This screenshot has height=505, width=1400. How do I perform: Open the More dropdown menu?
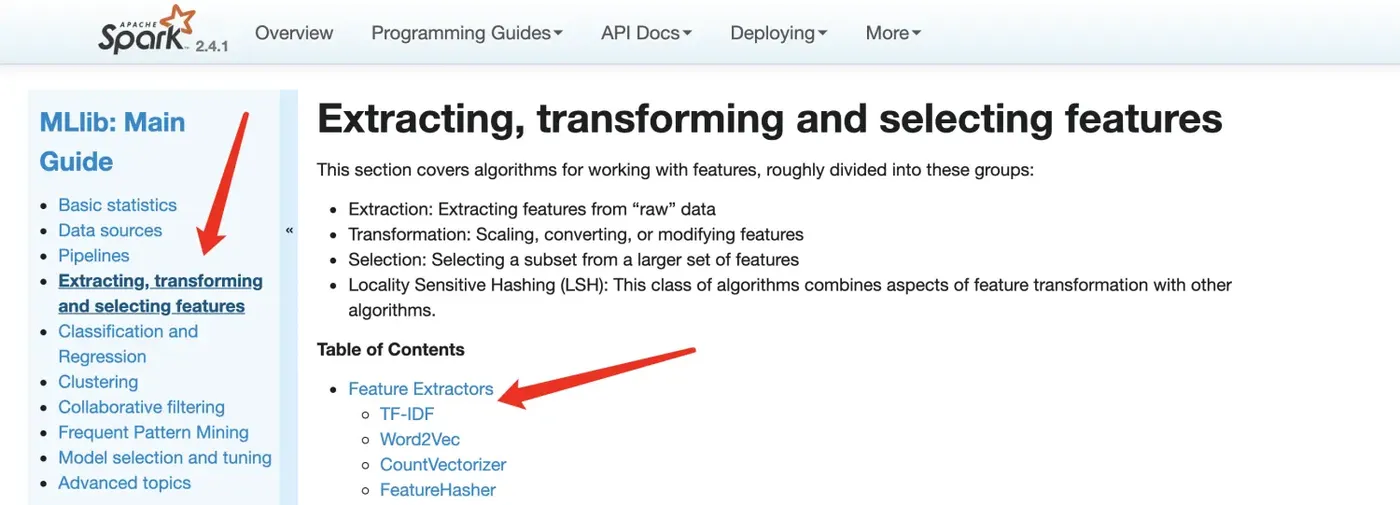point(892,33)
